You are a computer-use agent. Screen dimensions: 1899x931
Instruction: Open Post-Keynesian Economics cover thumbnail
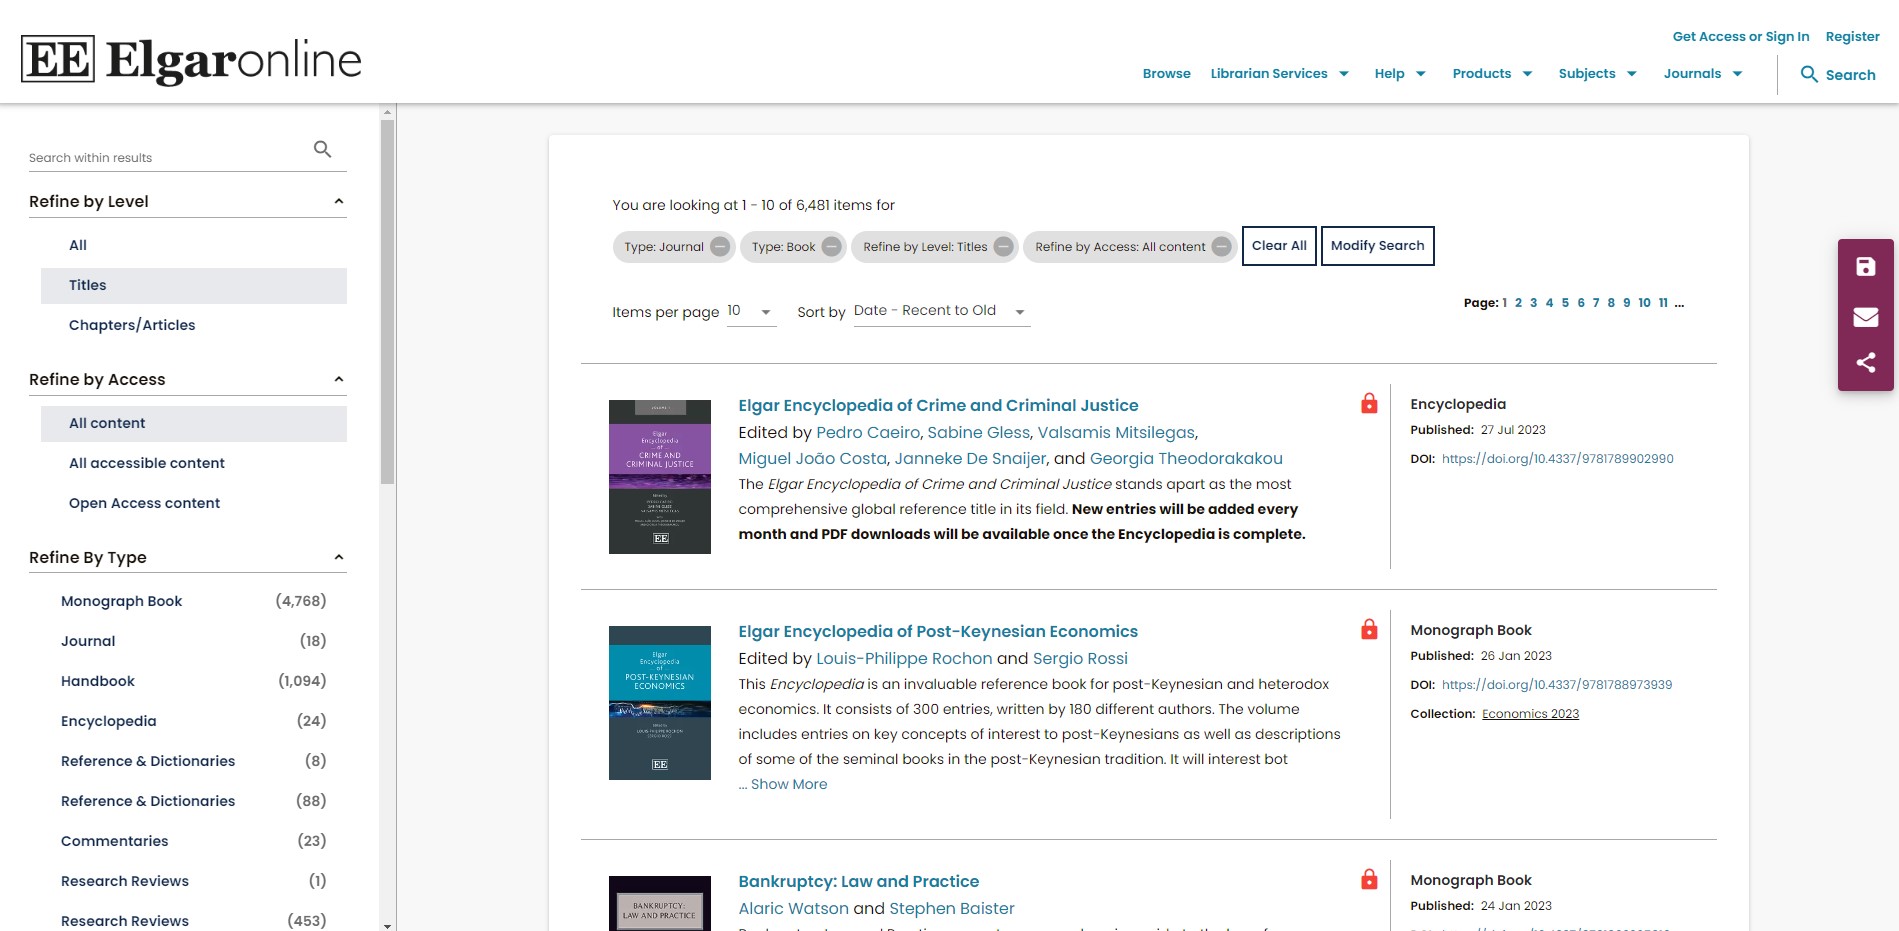660,703
